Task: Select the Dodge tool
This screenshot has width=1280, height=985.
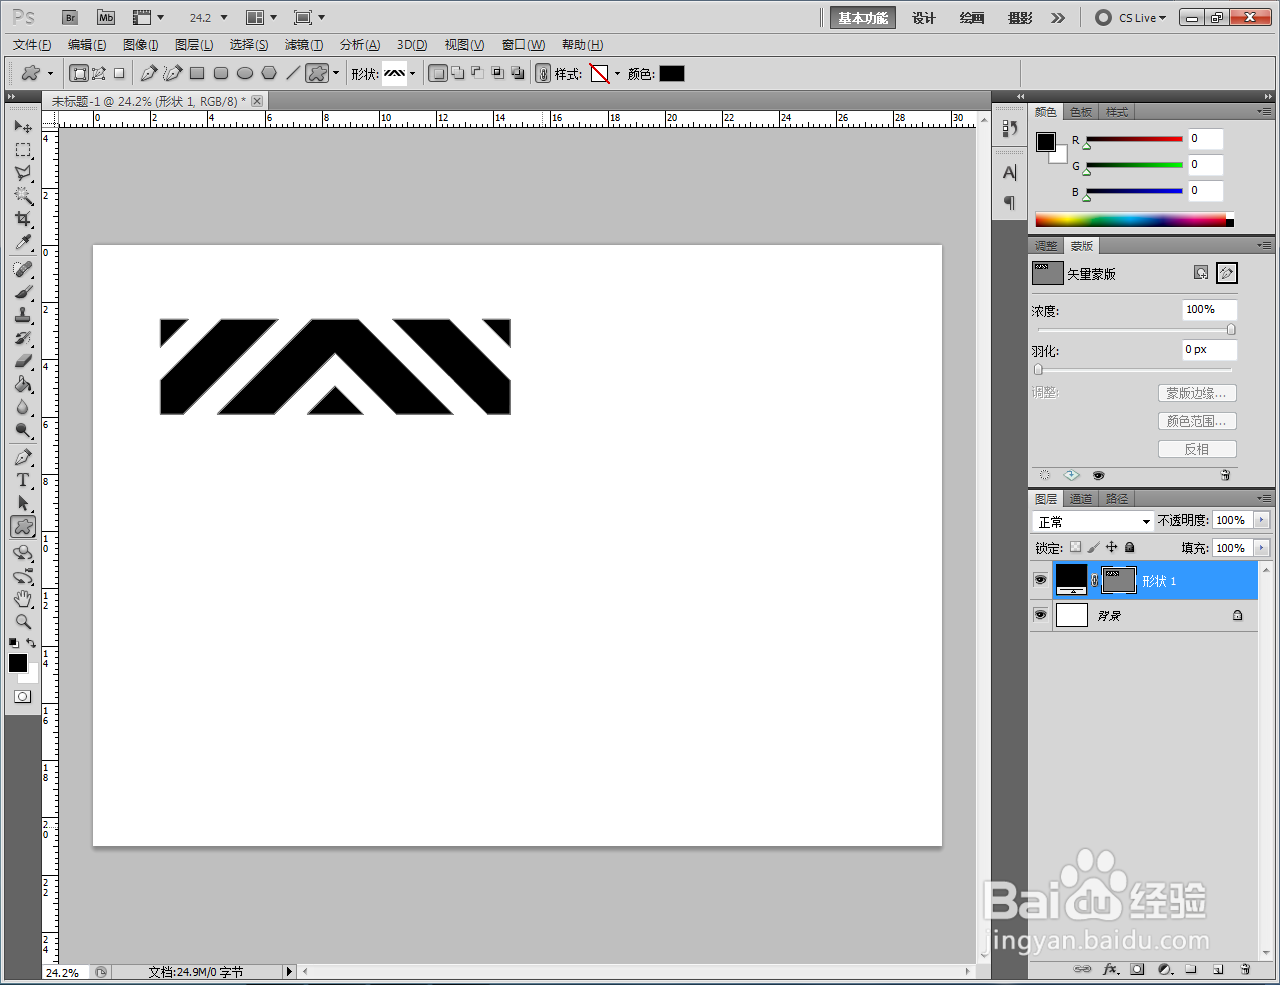Action: (x=23, y=430)
